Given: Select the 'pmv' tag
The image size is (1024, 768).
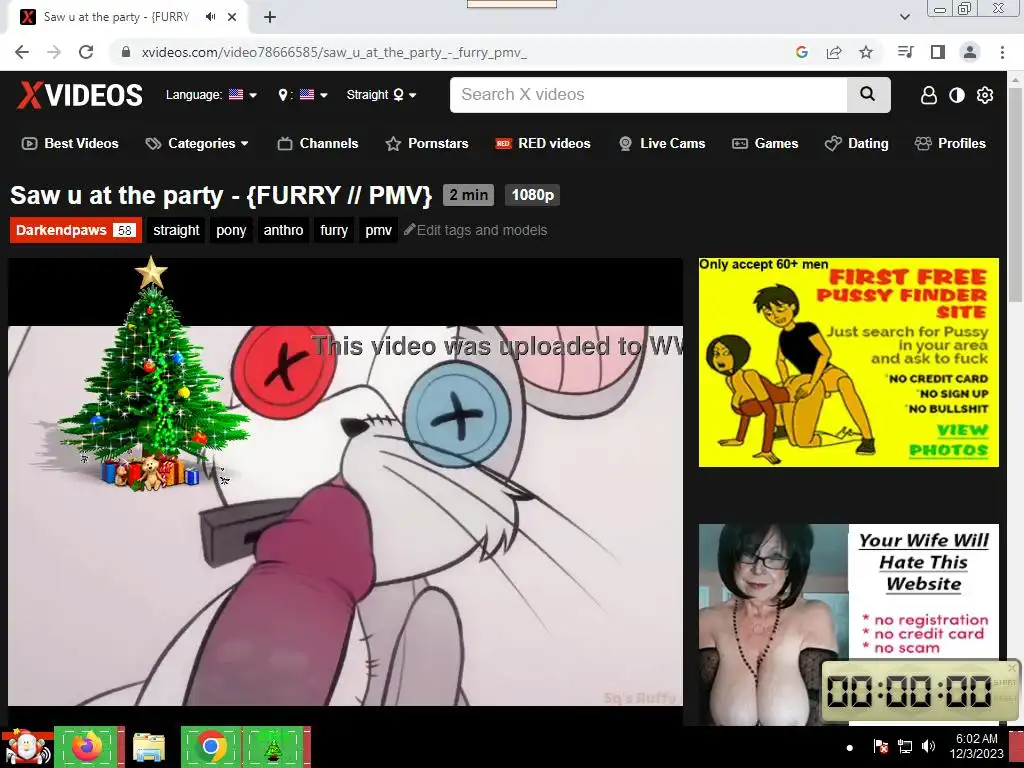Looking at the screenshot, I should [378, 231].
